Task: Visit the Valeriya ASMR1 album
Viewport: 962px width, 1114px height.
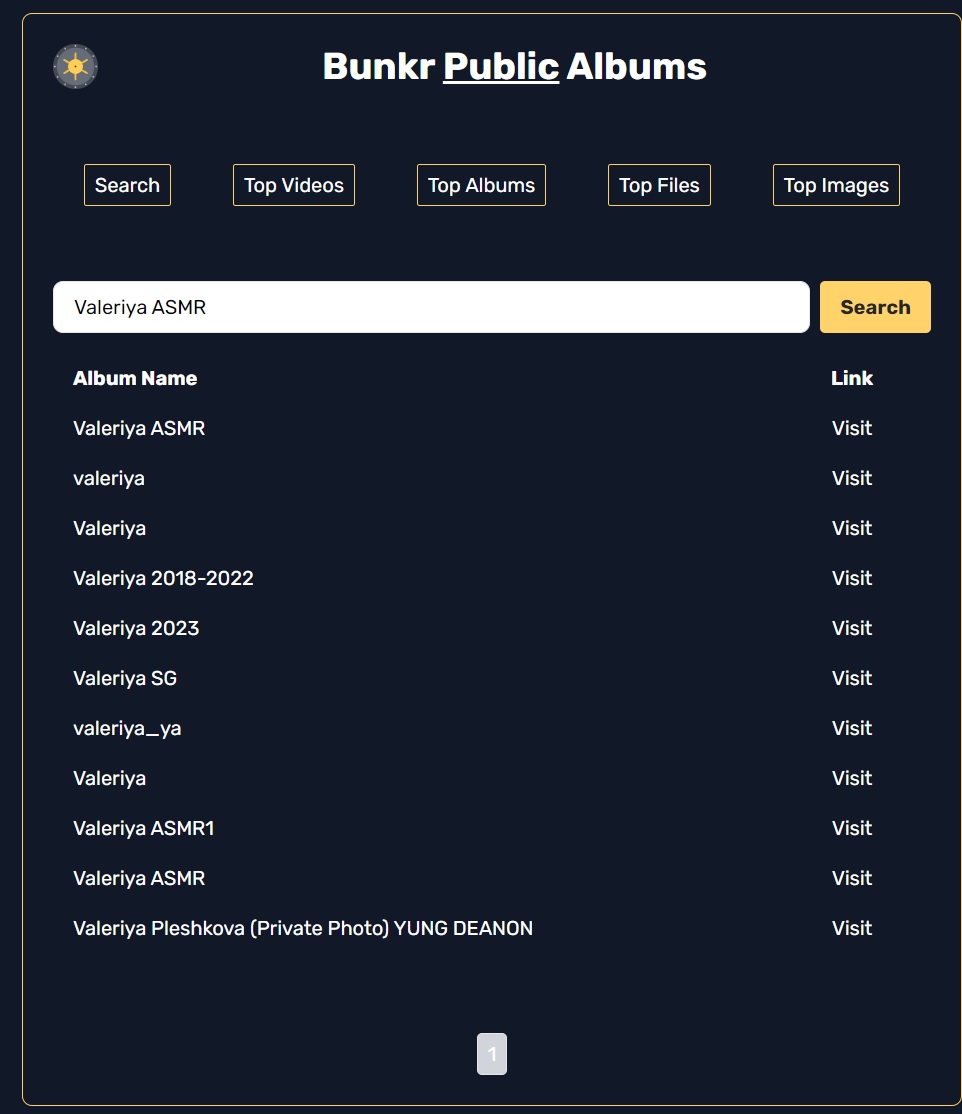Action: coord(851,828)
